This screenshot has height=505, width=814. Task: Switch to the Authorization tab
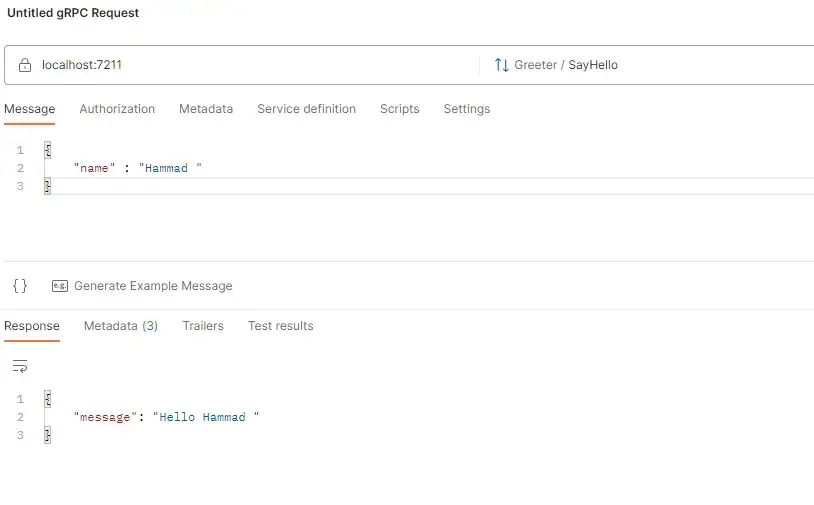[x=117, y=109]
